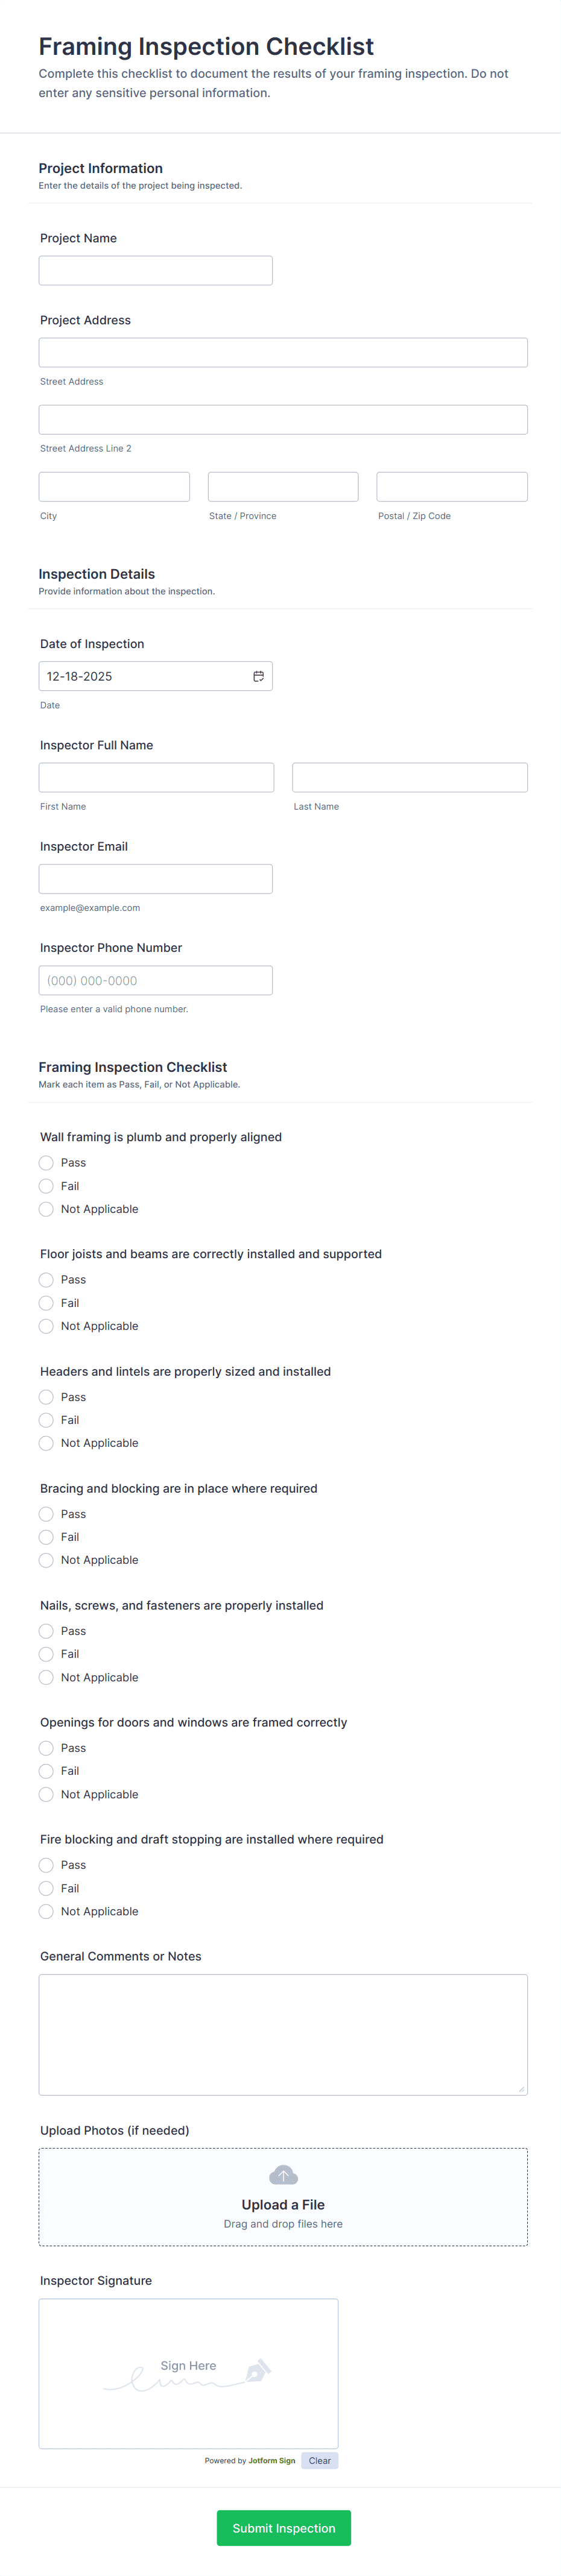Mark headers and lintels Not Applicable
Screen dimensions: 561x2576
point(46,1443)
